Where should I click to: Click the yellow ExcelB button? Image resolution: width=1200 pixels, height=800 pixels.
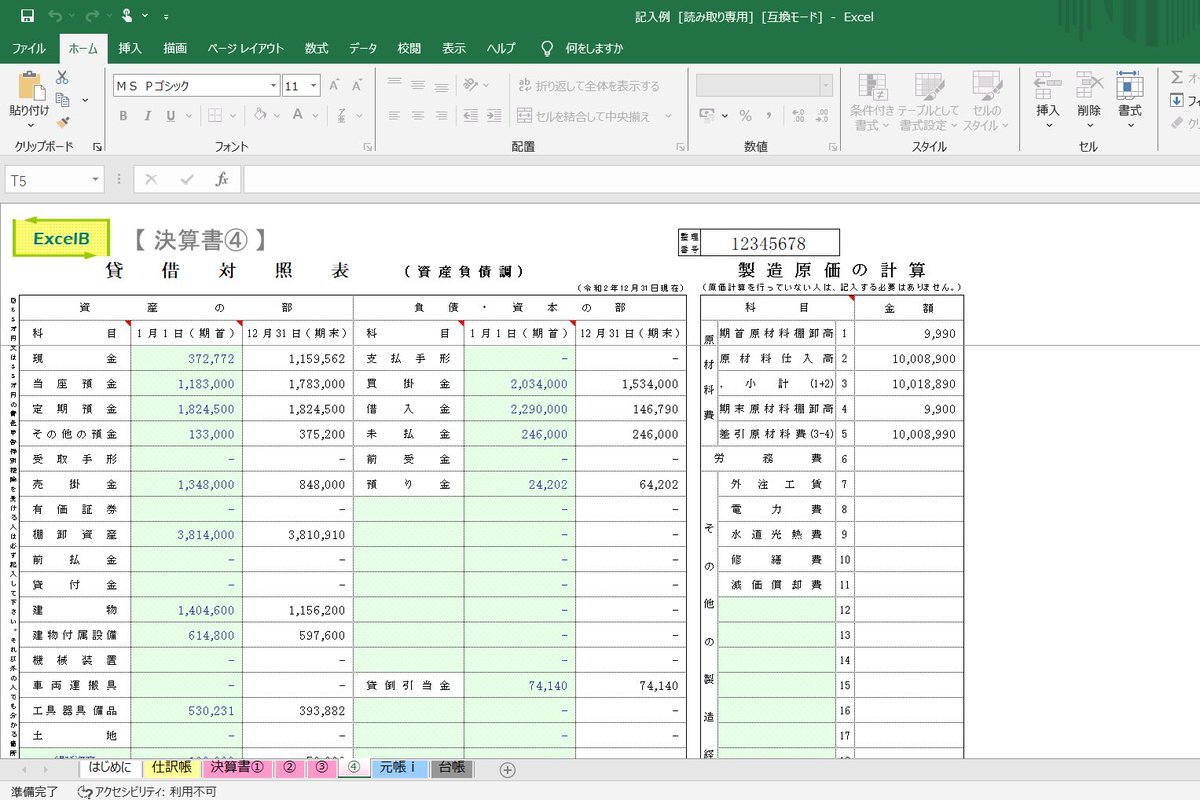(61, 239)
